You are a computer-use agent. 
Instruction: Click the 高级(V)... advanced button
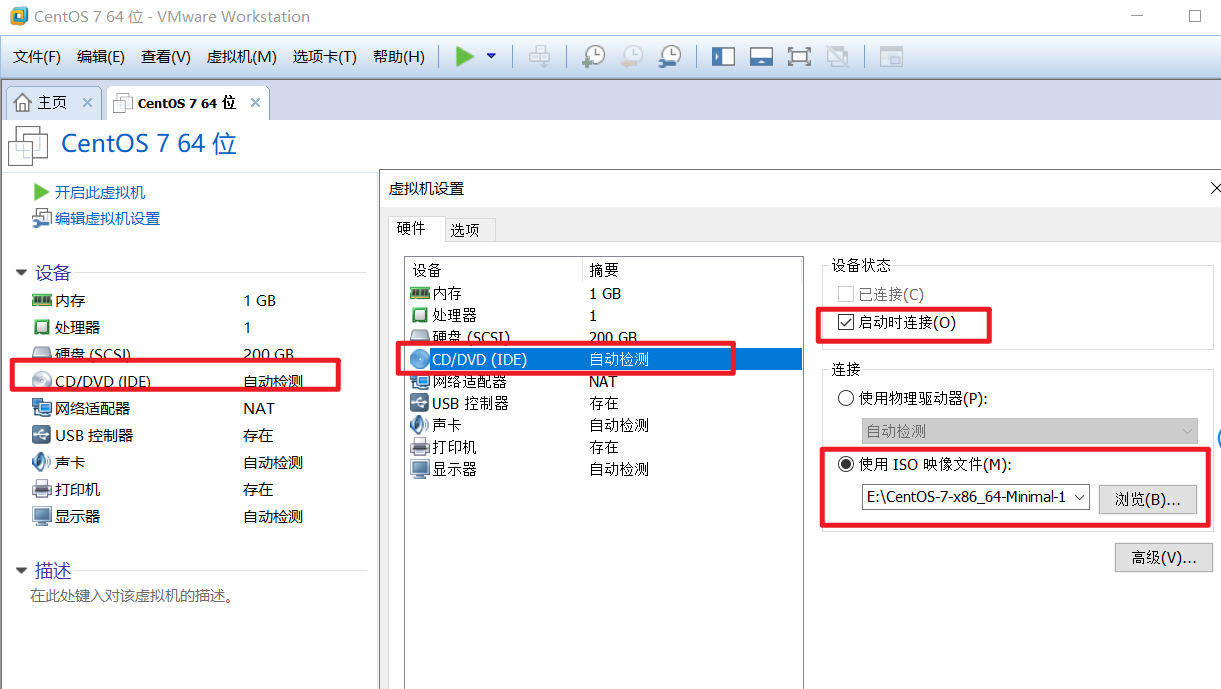pos(1164,558)
